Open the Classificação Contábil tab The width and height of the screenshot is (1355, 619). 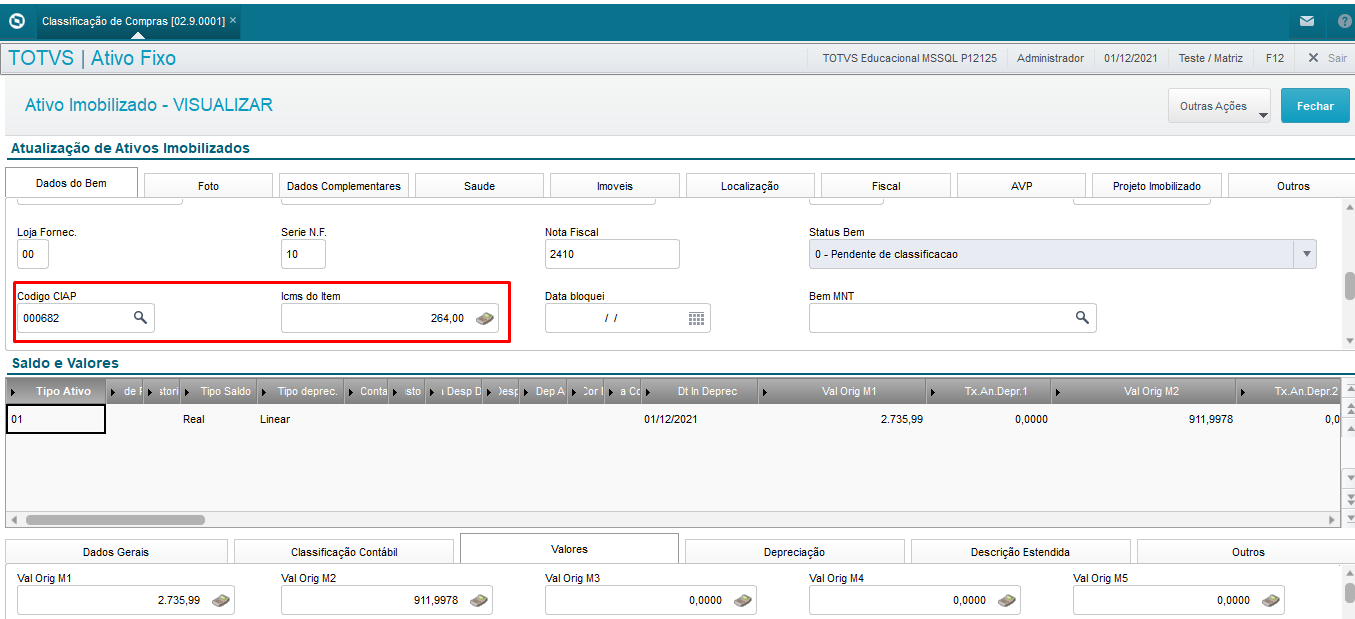[x=344, y=552]
